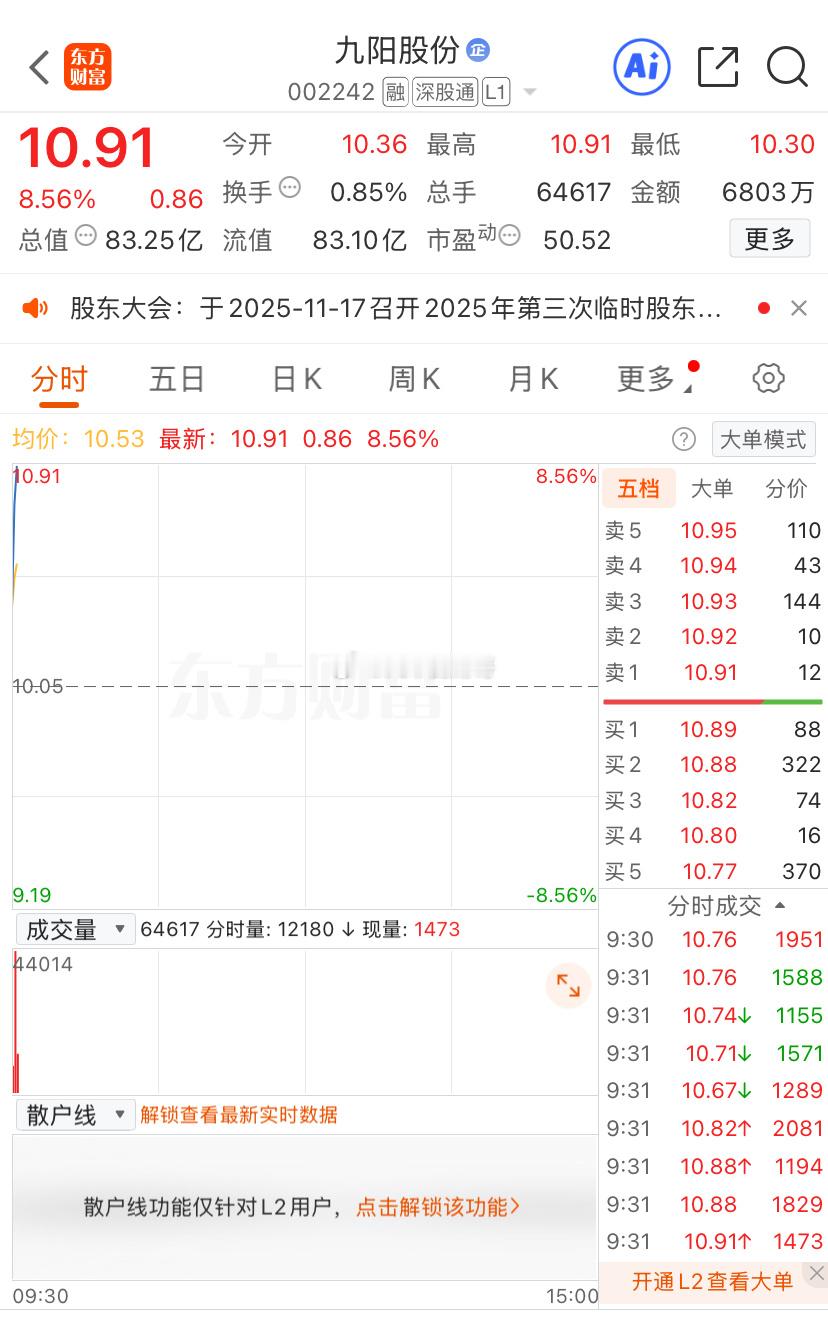Open the 成交量 dropdown

click(x=75, y=928)
